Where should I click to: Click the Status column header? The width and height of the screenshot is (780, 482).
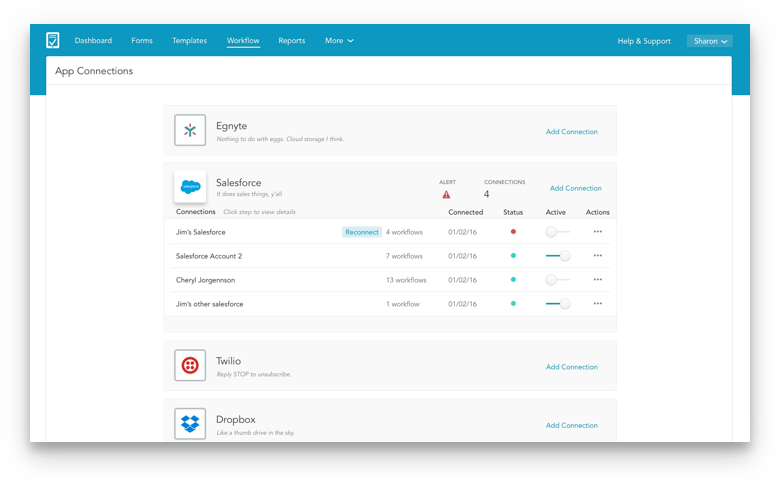coord(513,212)
